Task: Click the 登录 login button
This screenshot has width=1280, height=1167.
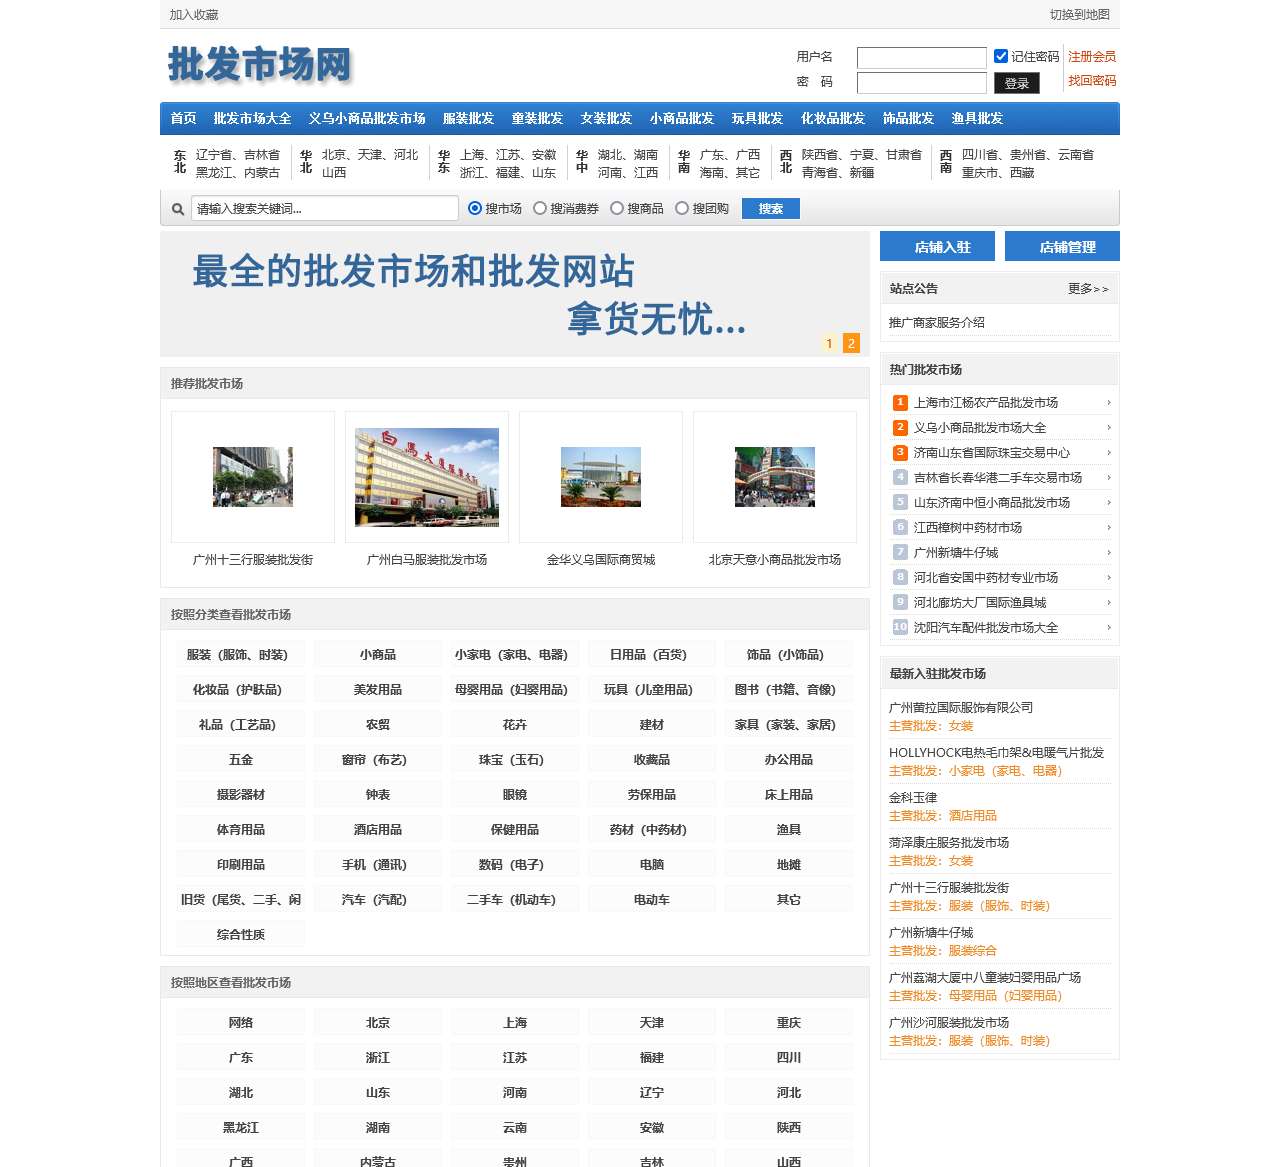Action: click(x=1017, y=83)
